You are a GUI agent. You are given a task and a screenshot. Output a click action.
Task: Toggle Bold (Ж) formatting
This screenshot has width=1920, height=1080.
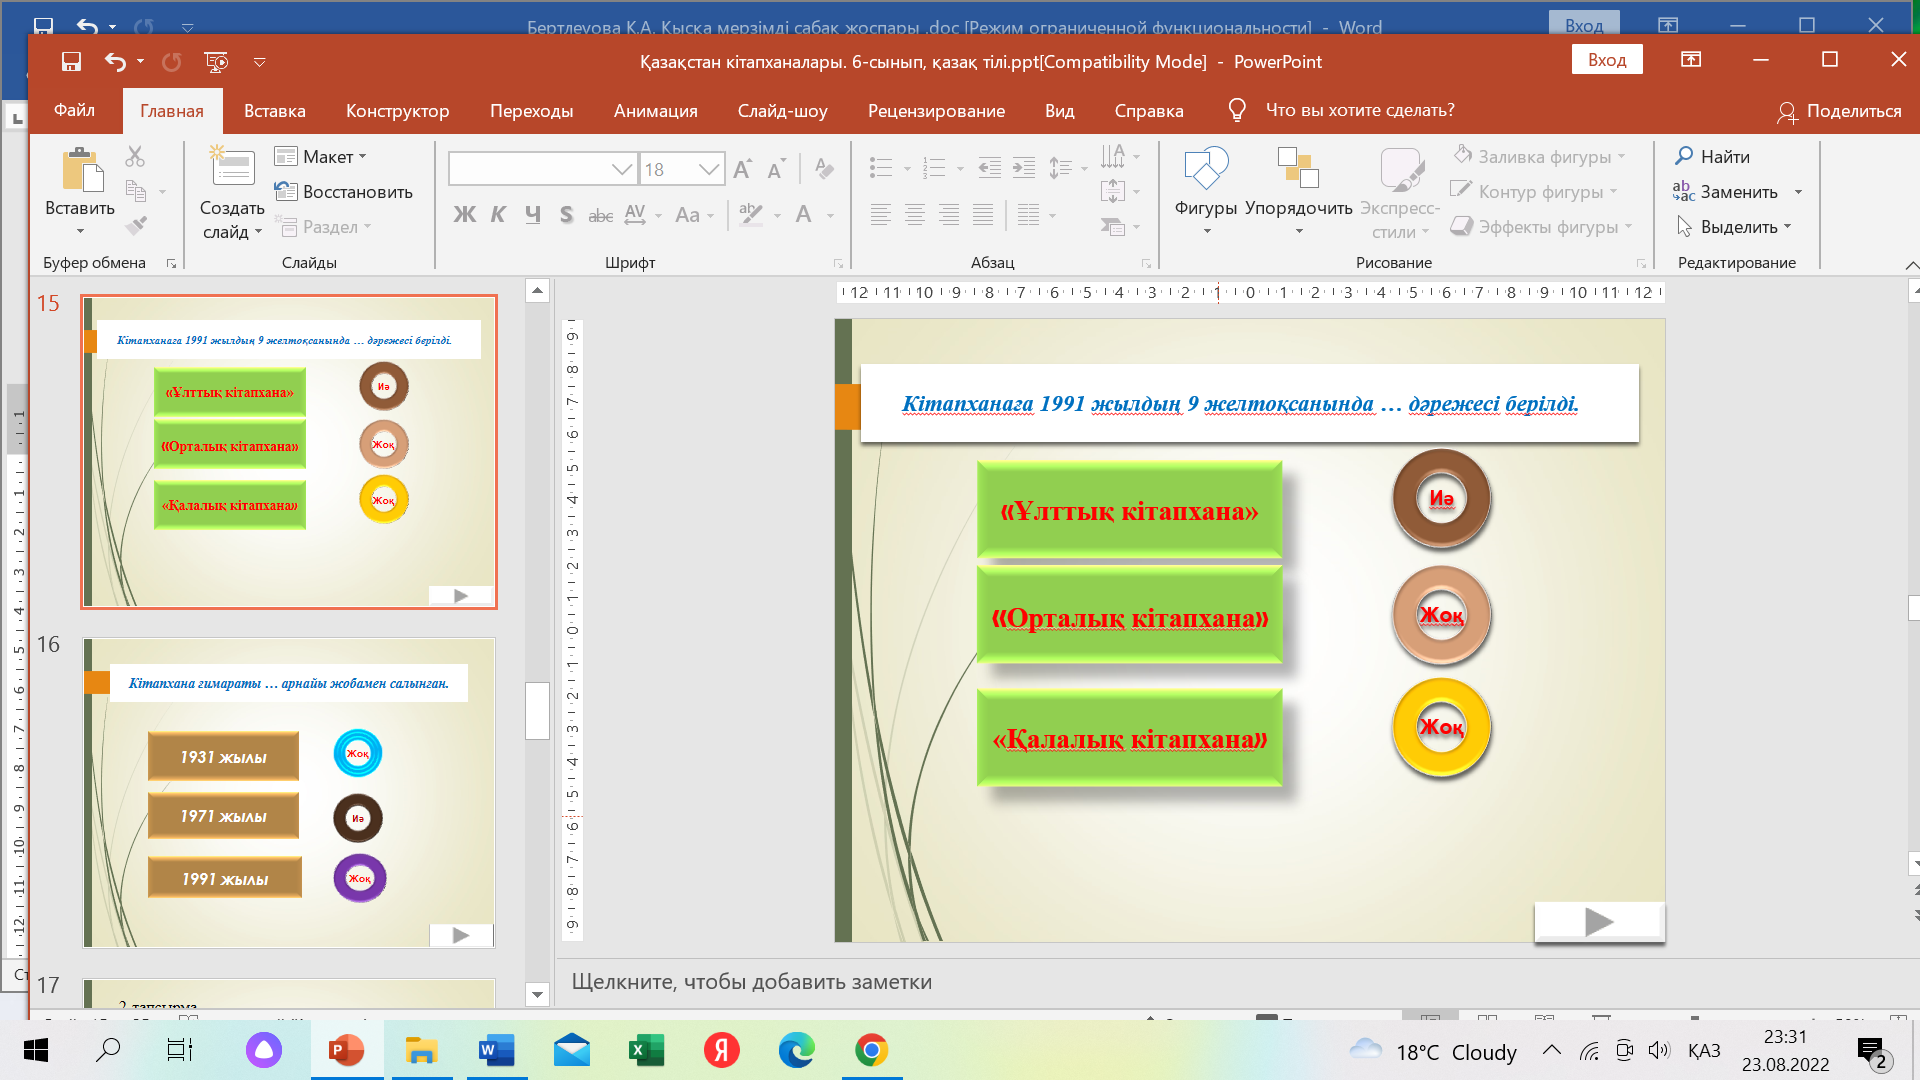[x=464, y=214]
